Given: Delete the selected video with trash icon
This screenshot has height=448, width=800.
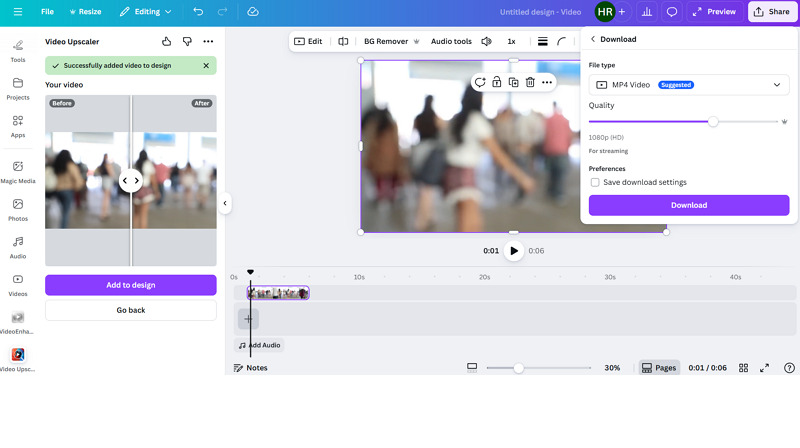Looking at the screenshot, I should point(530,82).
